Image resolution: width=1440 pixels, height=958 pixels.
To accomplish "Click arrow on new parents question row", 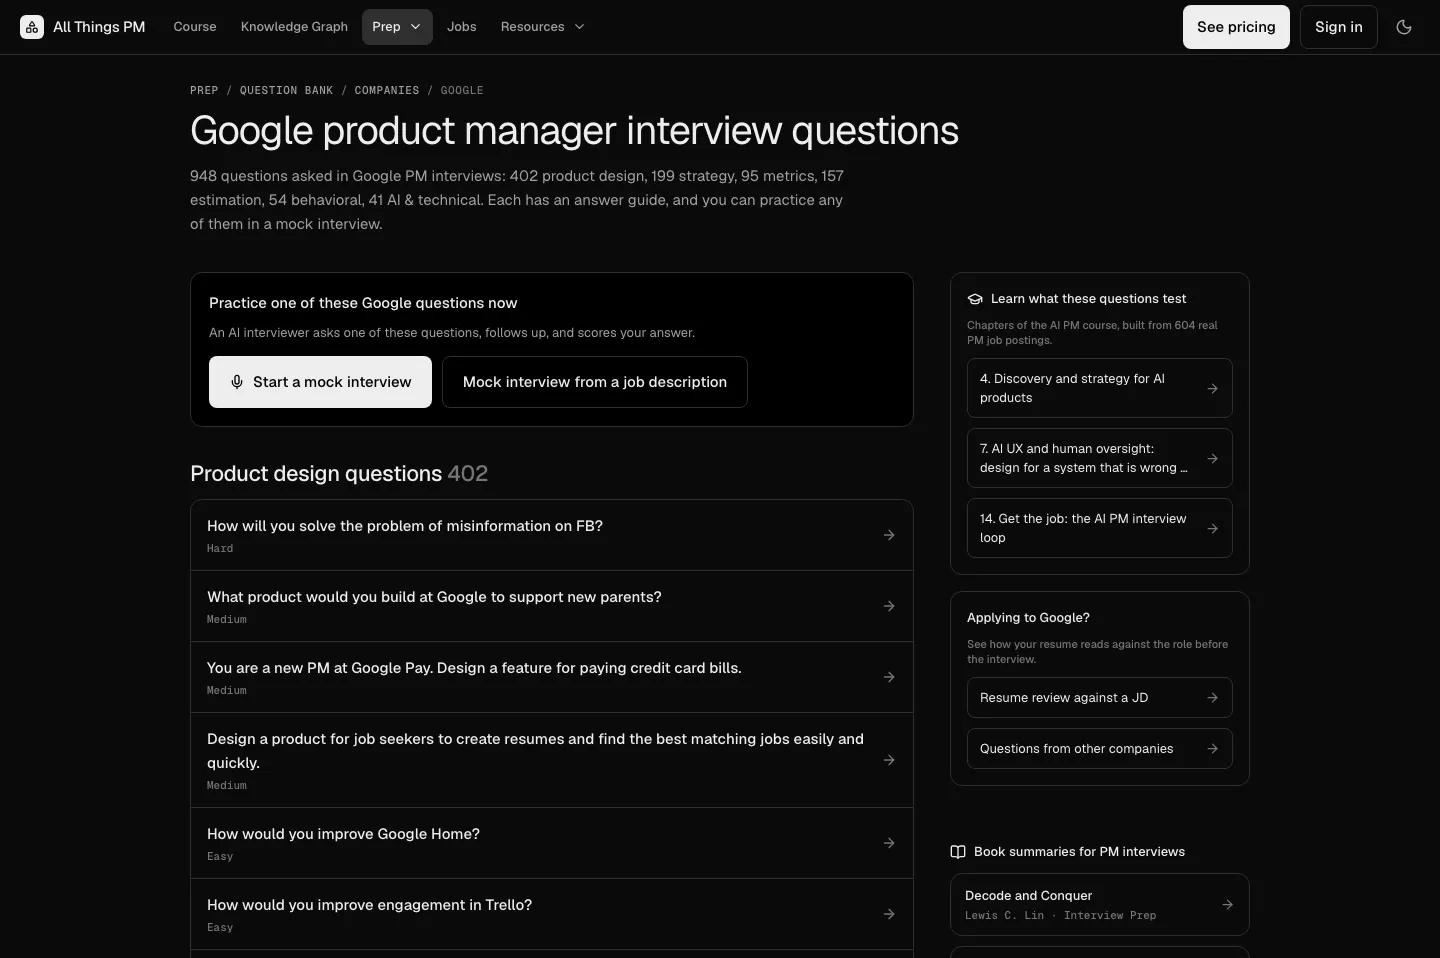I will pyautogui.click(x=889, y=606).
